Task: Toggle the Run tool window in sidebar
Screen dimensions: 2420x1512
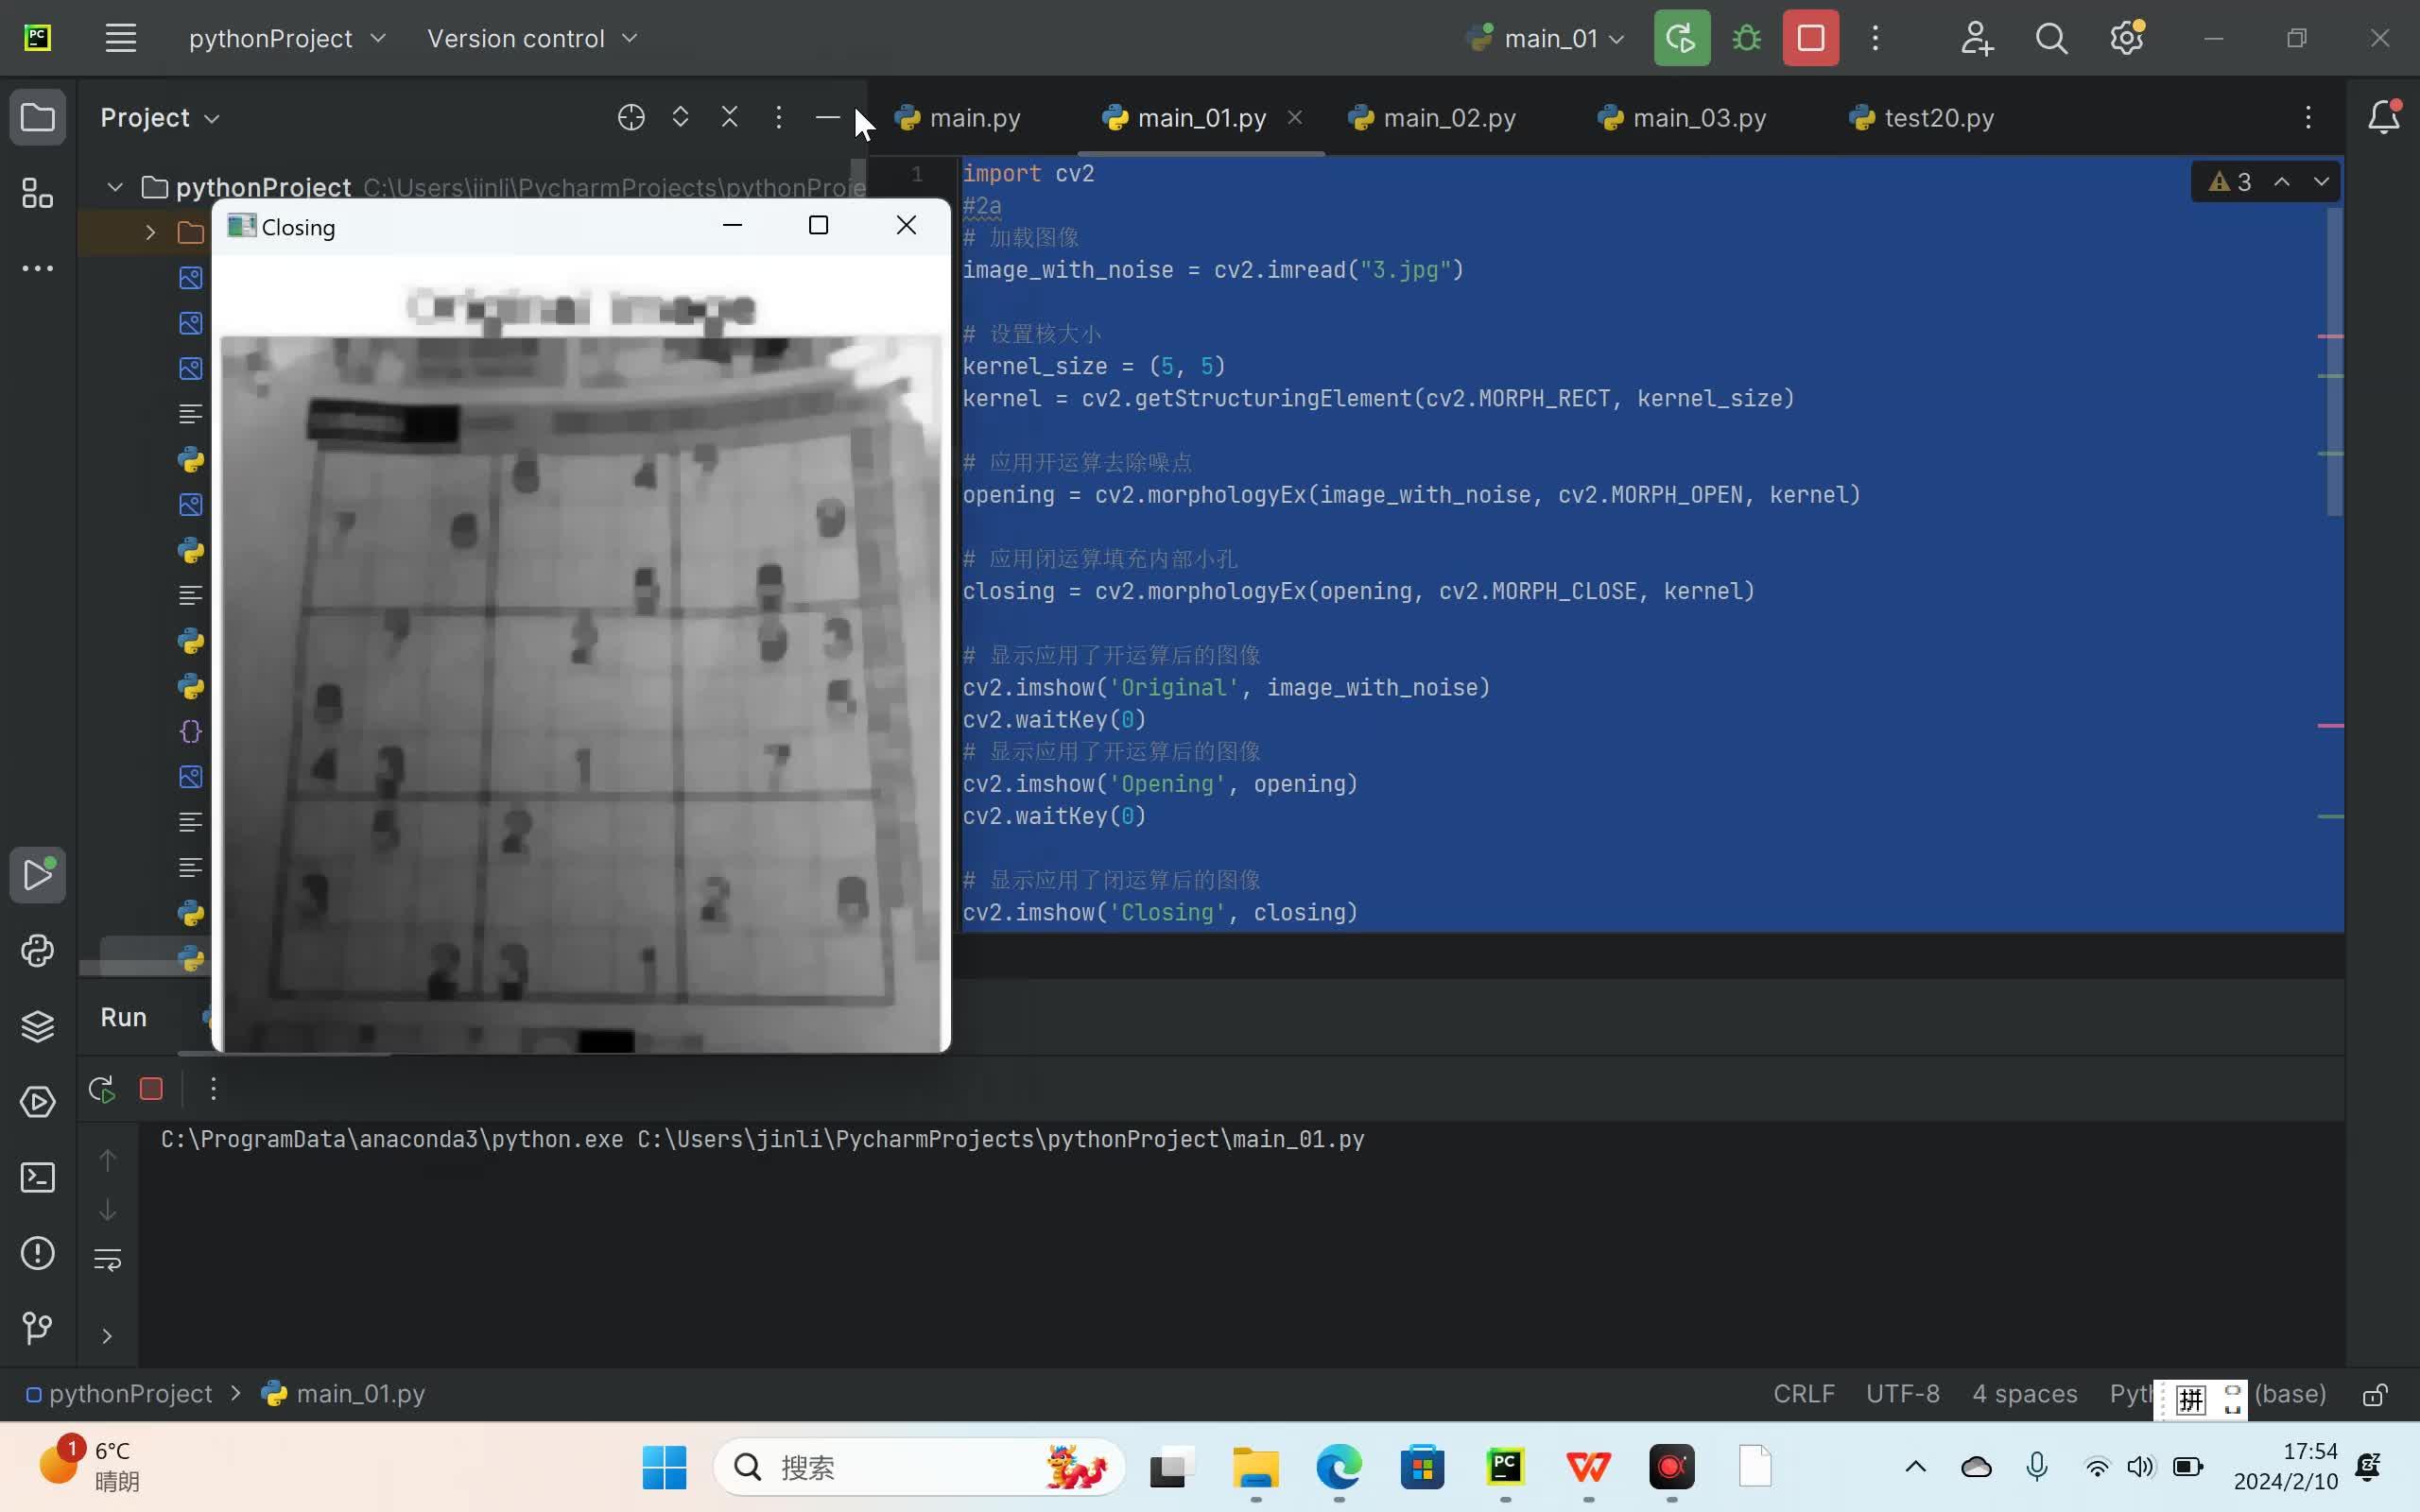Action: coord(38,875)
